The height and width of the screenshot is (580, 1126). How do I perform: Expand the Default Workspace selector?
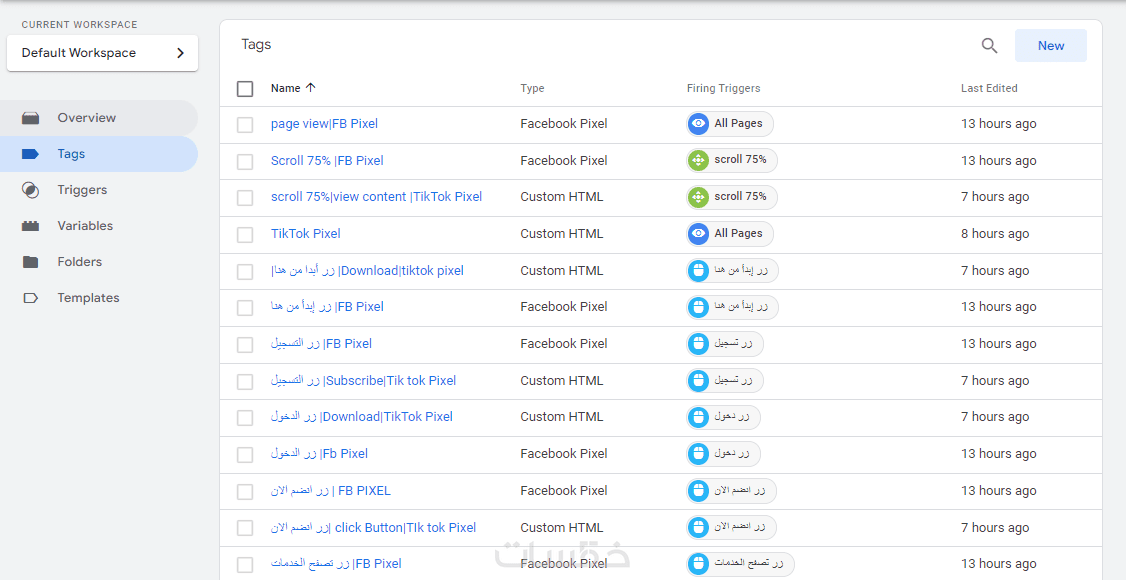(102, 53)
